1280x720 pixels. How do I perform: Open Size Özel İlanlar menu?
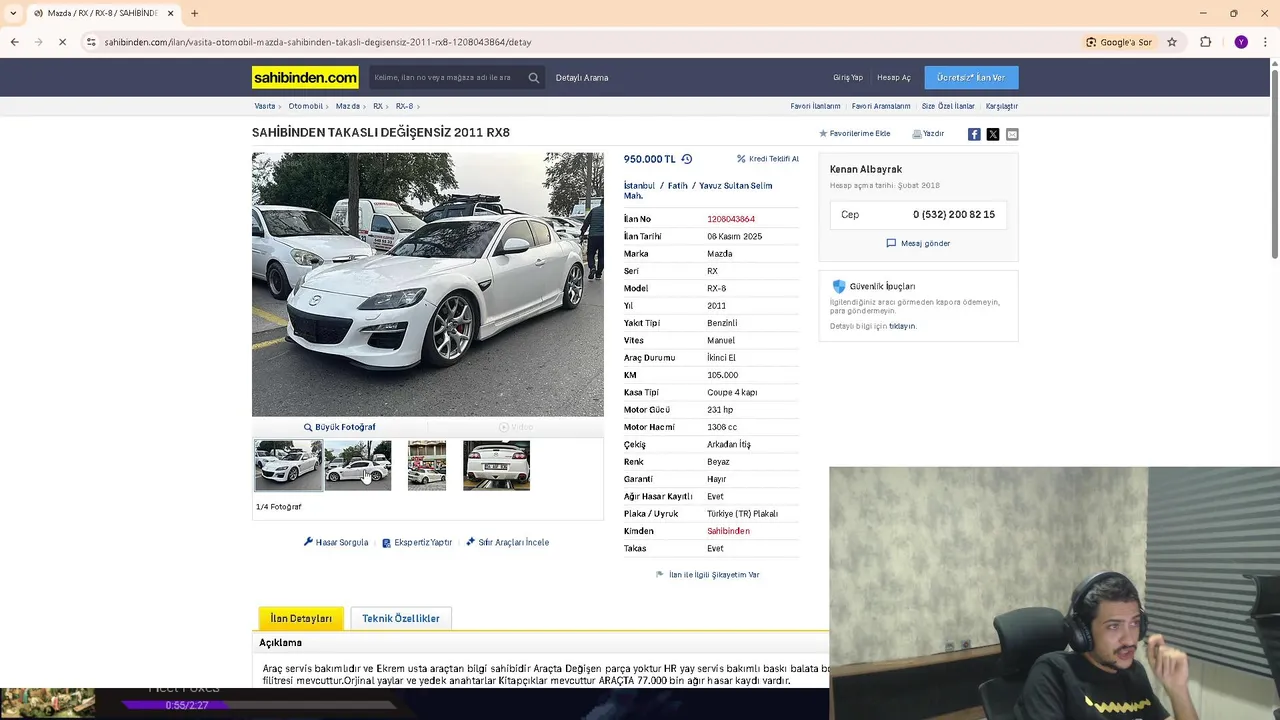[948, 106]
